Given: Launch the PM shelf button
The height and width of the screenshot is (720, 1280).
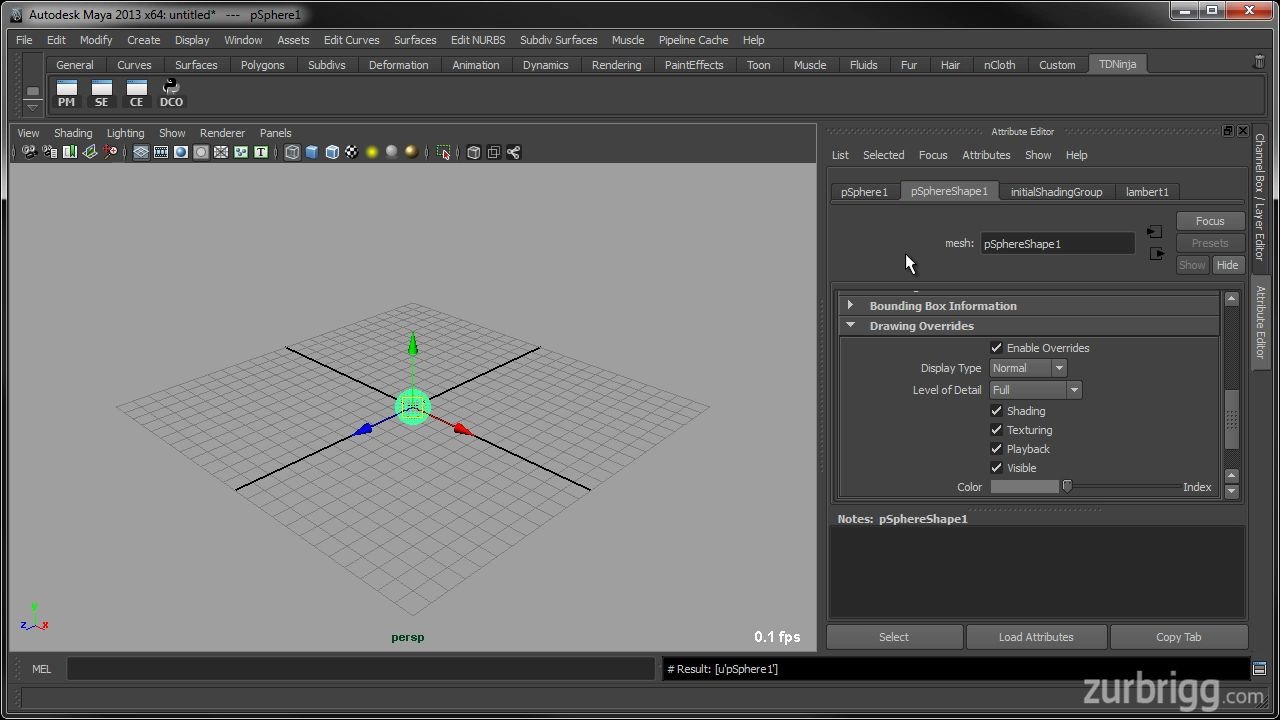Looking at the screenshot, I should [x=66, y=92].
